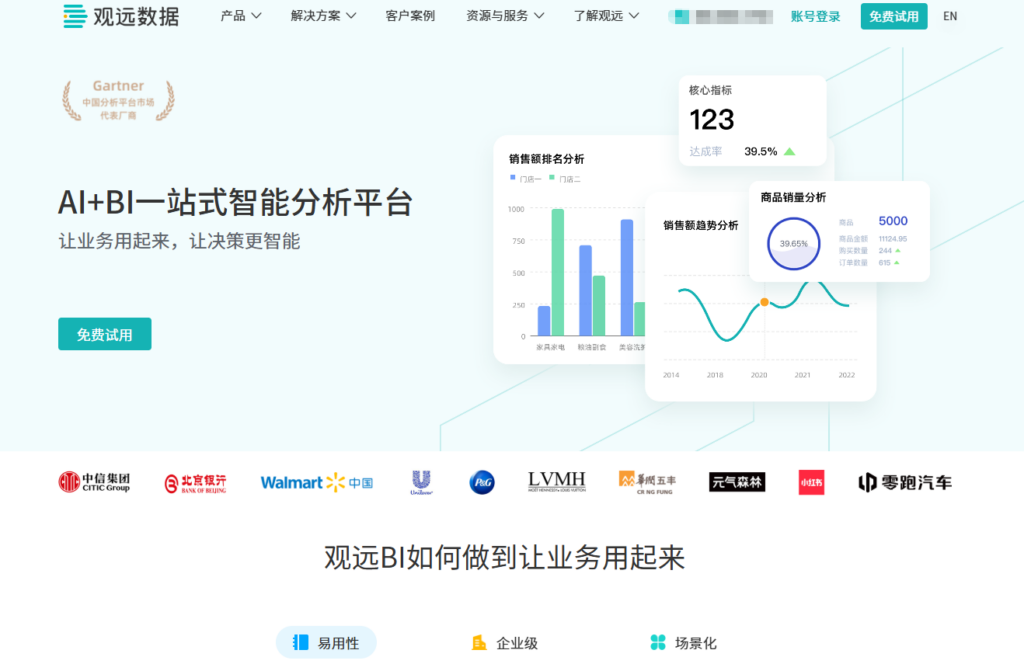Click the 观远数据 logo in header
Viewport: 1024px width, 664px height.
pos(120,16)
